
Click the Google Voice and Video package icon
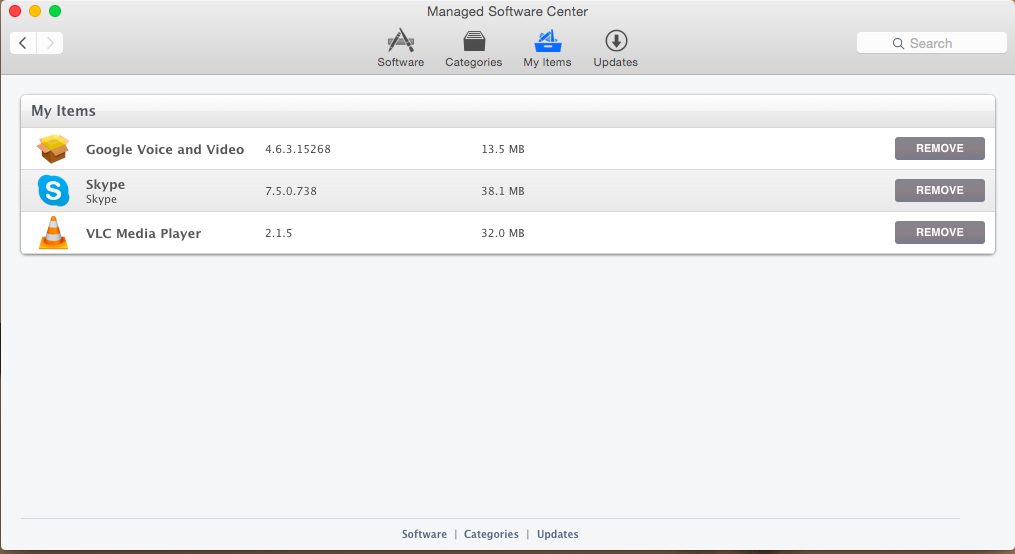point(53,148)
